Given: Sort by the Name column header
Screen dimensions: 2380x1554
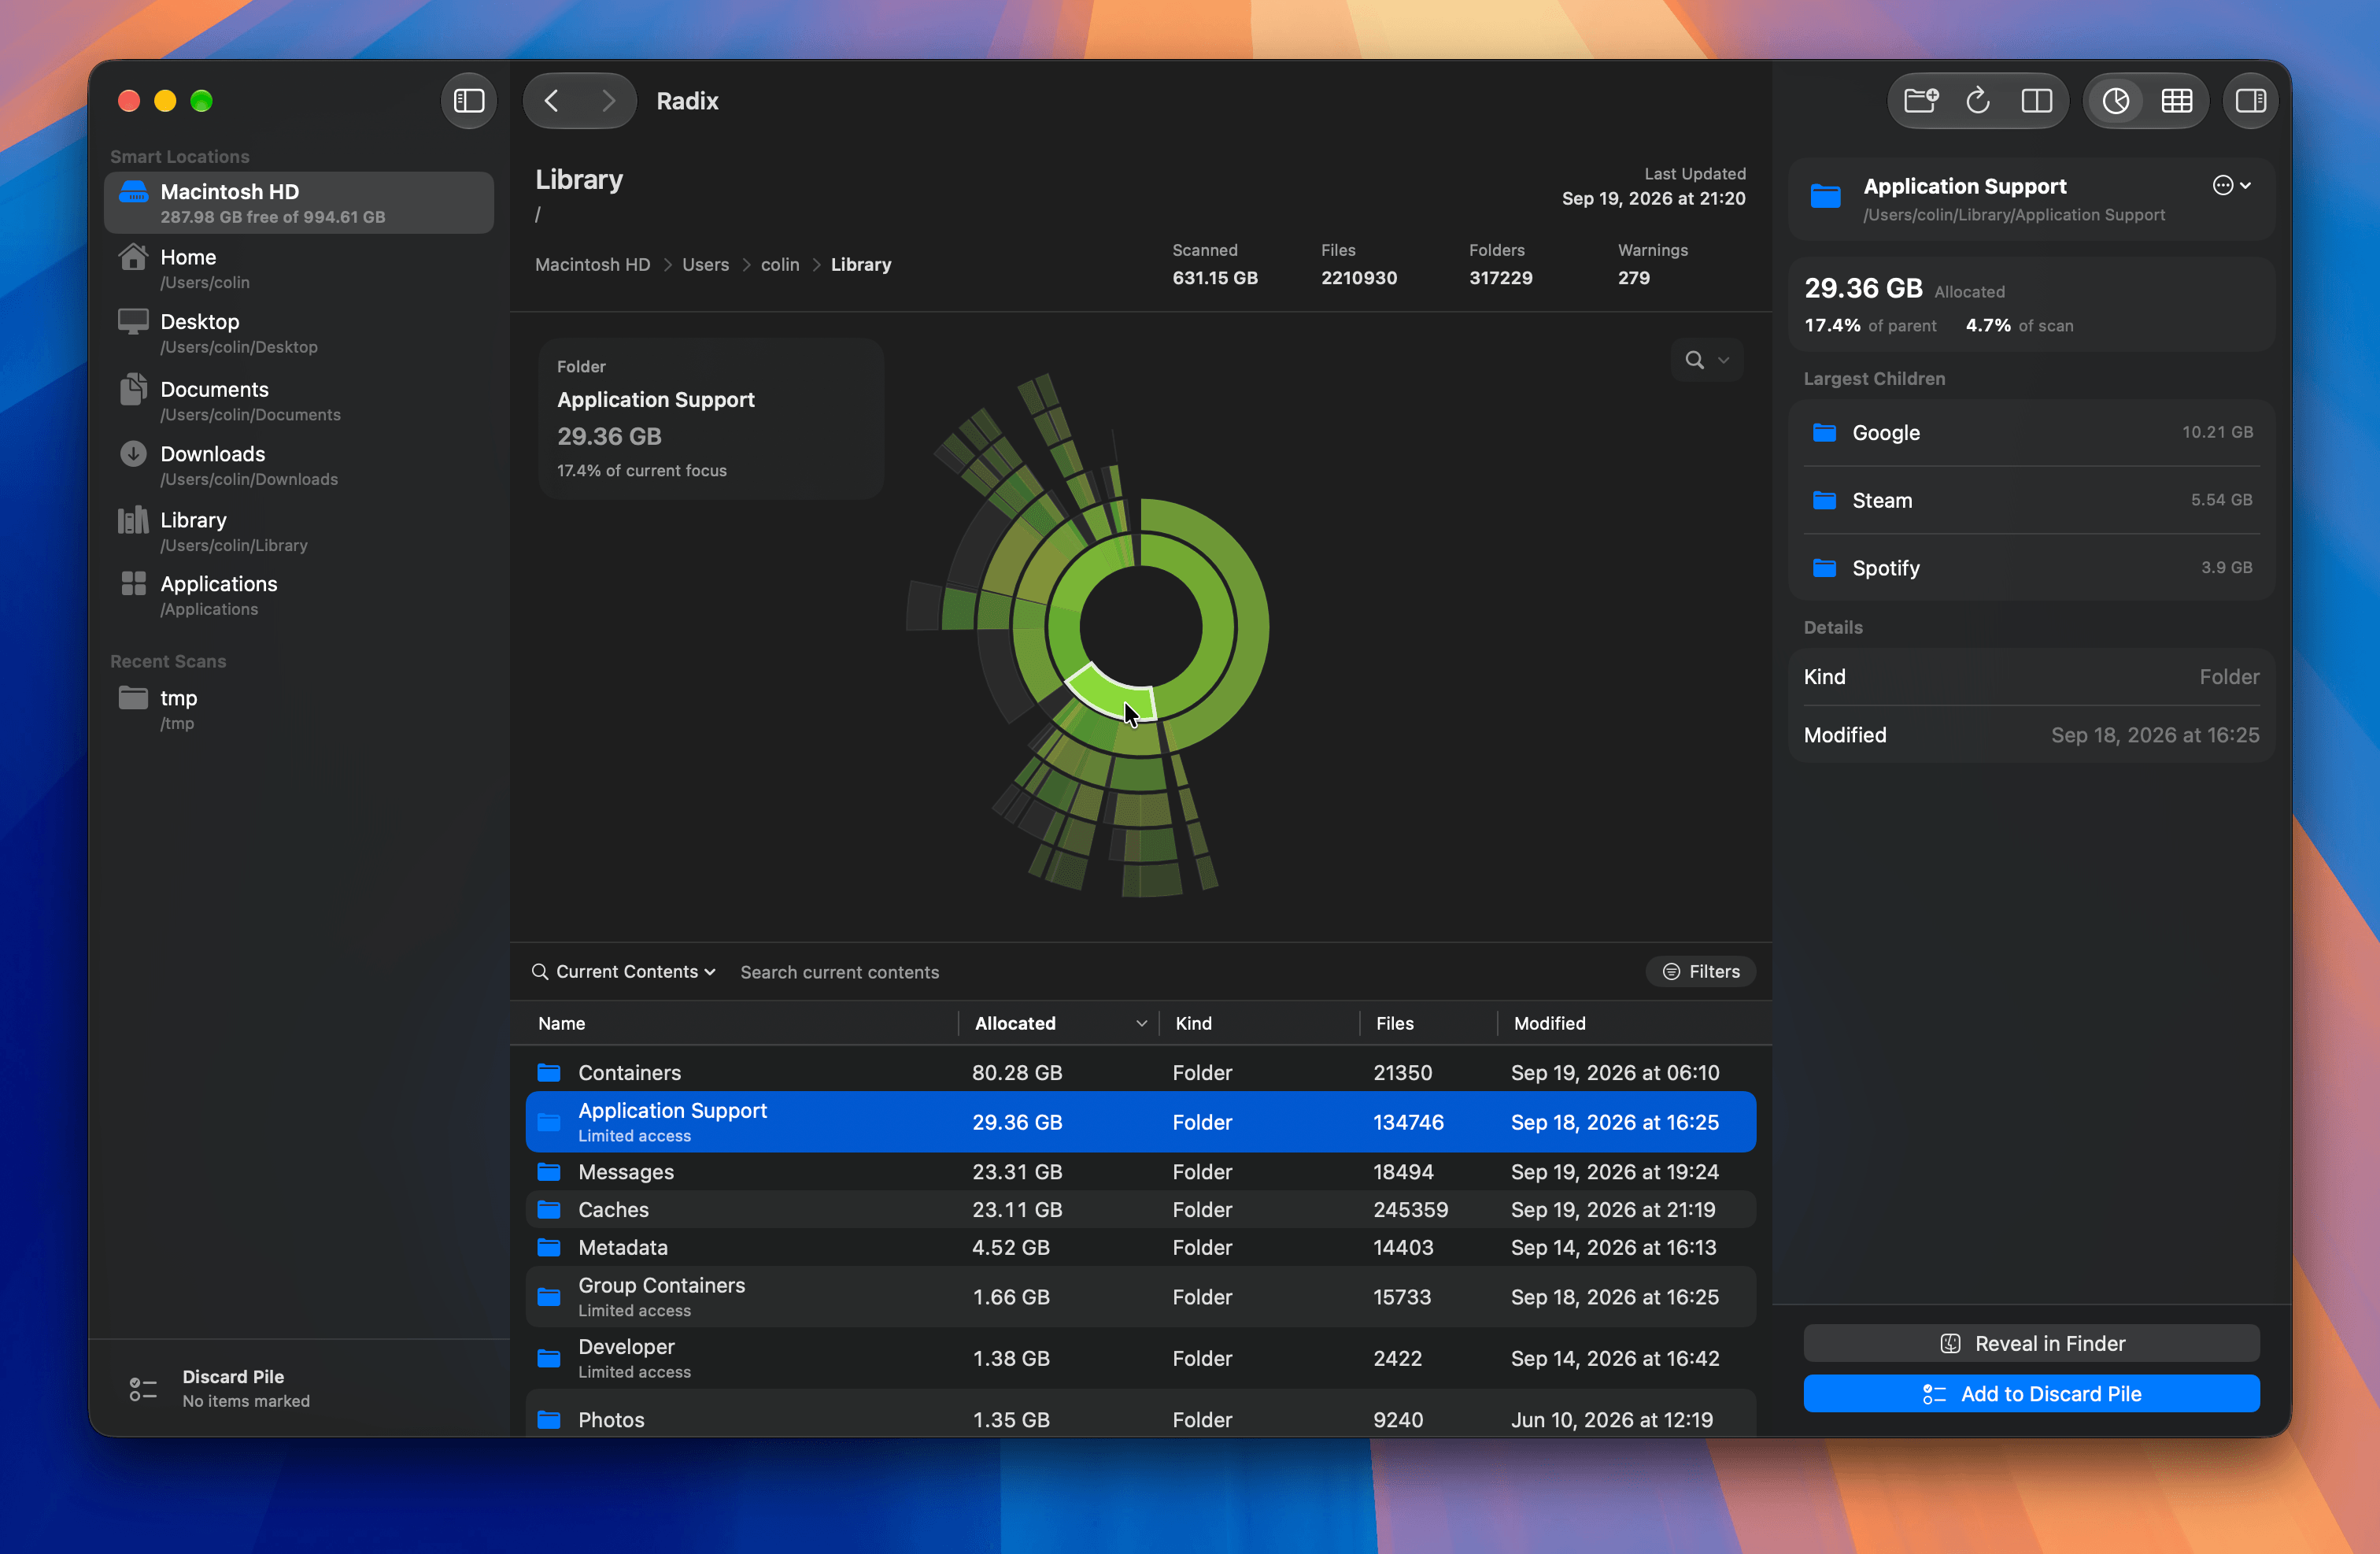Looking at the screenshot, I should [561, 1023].
